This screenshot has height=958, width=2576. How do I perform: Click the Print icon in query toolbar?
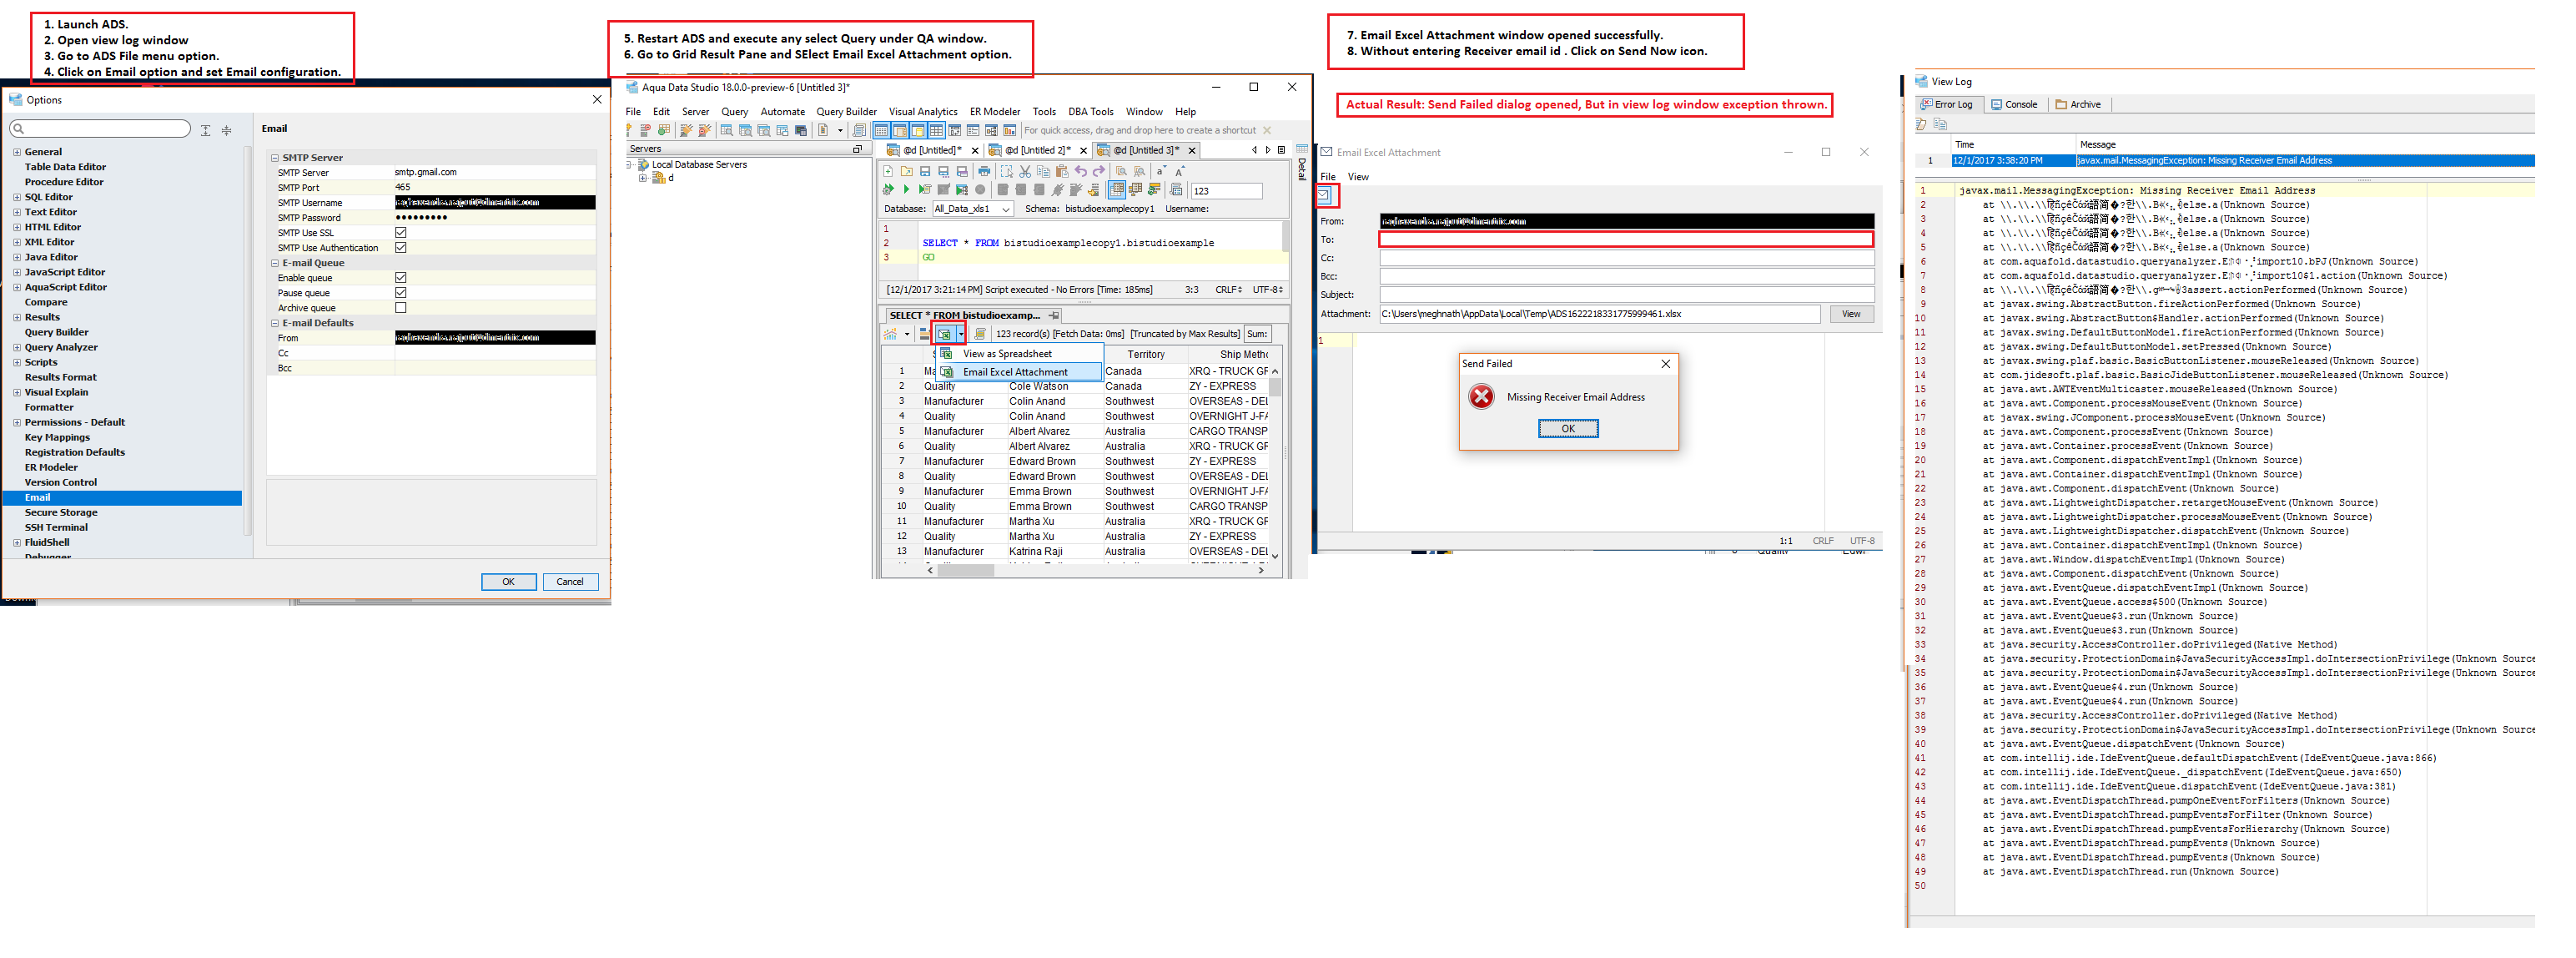[x=984, y=172]
